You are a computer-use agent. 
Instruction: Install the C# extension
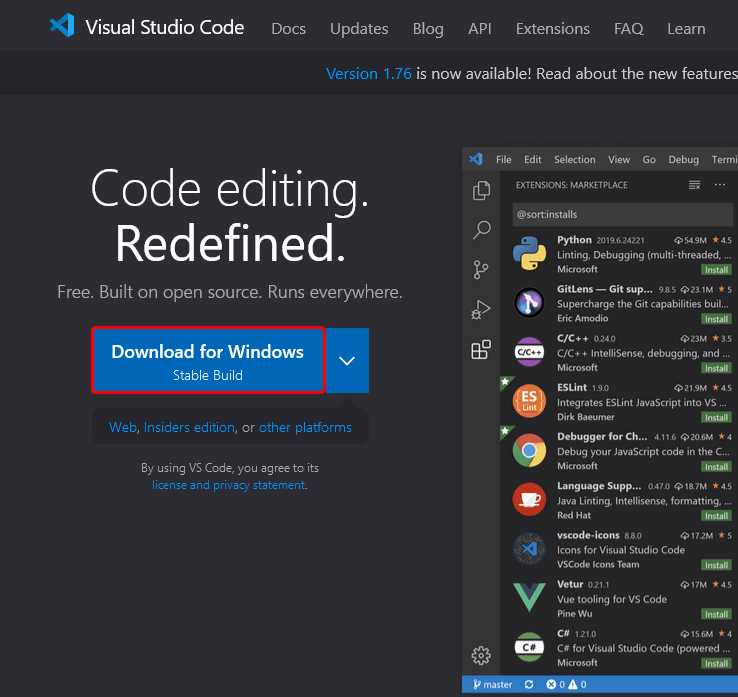tap(716, 664)
